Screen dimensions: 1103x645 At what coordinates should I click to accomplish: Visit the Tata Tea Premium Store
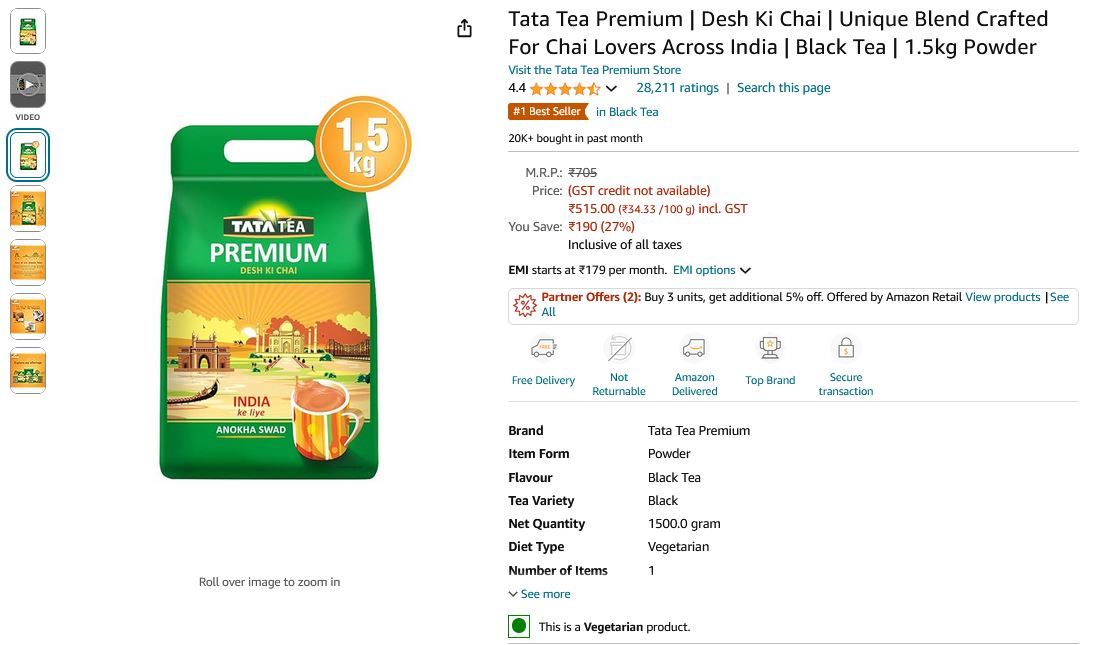(x=594, y=70)
